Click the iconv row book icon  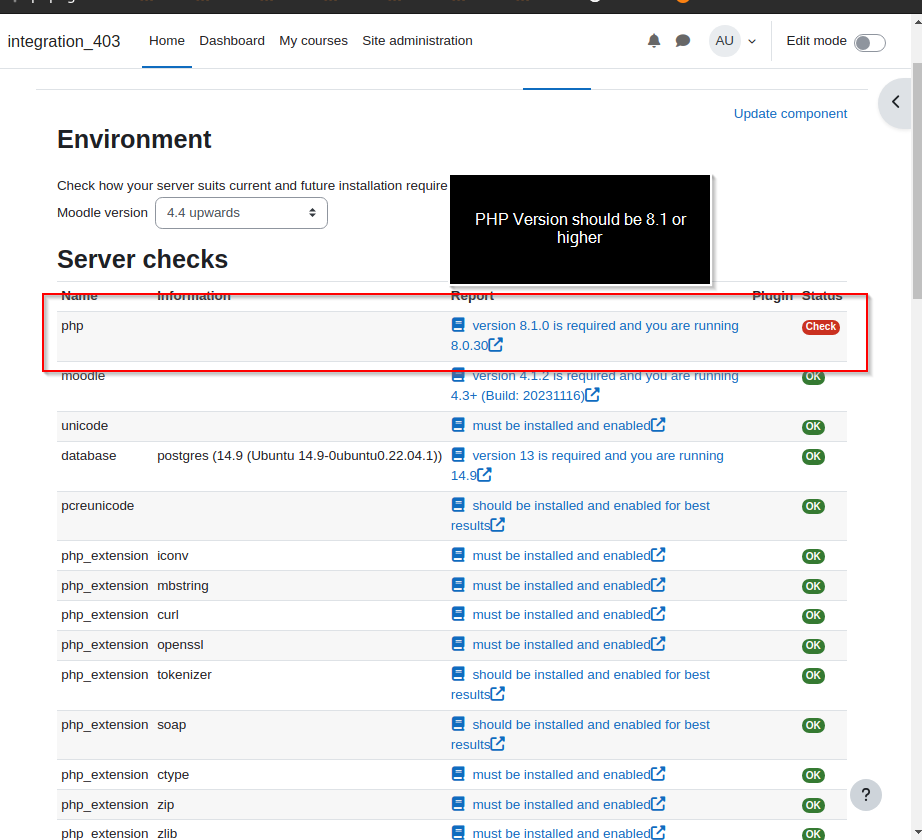click(x=458, y=554)
